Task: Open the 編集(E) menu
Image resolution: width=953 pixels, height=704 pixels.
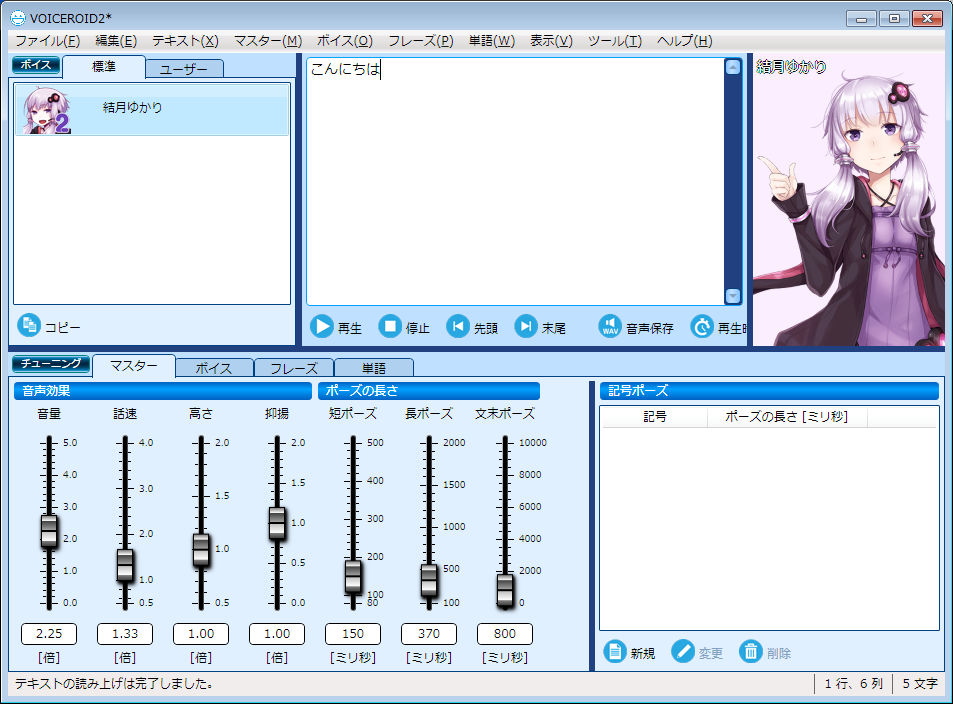Action: click(116, 41)
